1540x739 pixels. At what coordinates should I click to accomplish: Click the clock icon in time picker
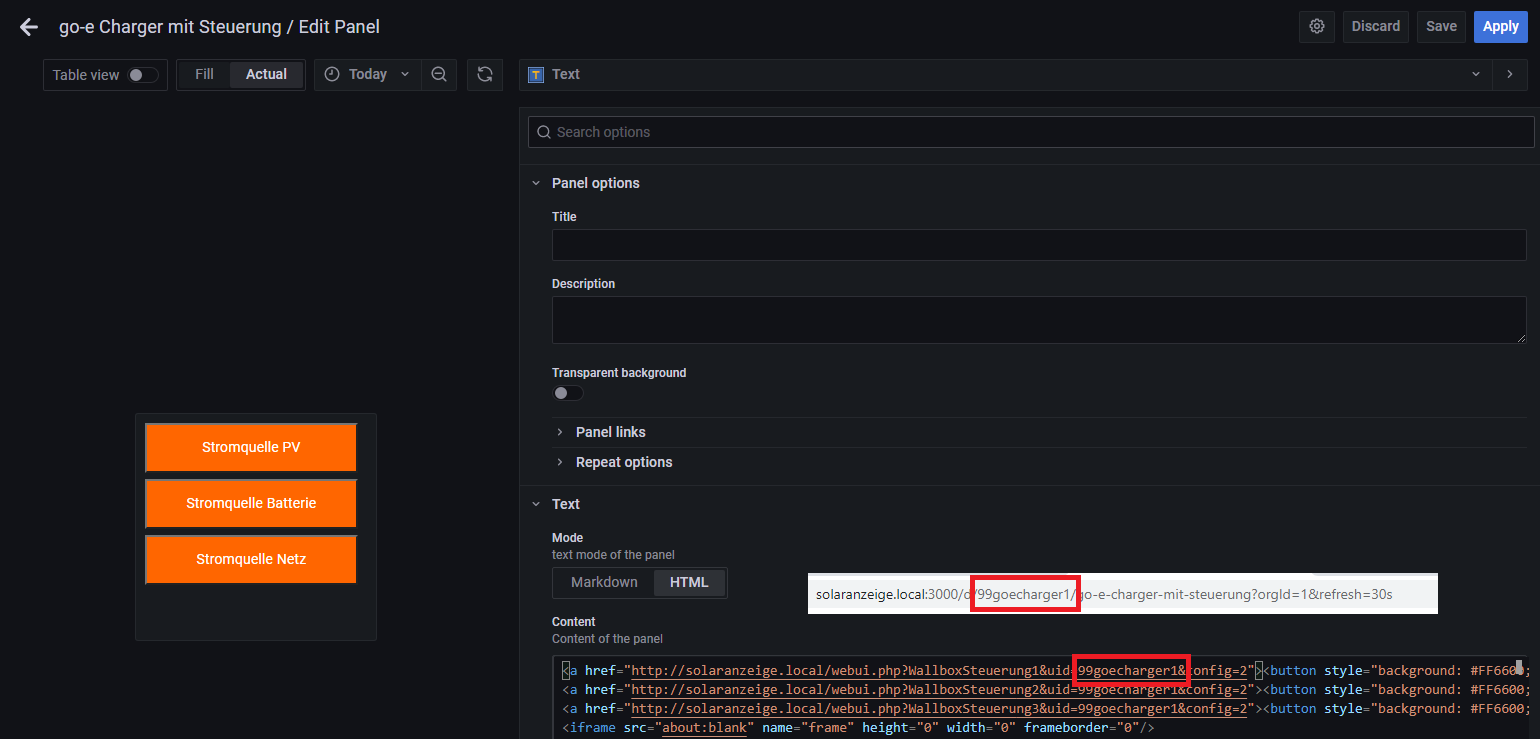[x=332, y=75]
